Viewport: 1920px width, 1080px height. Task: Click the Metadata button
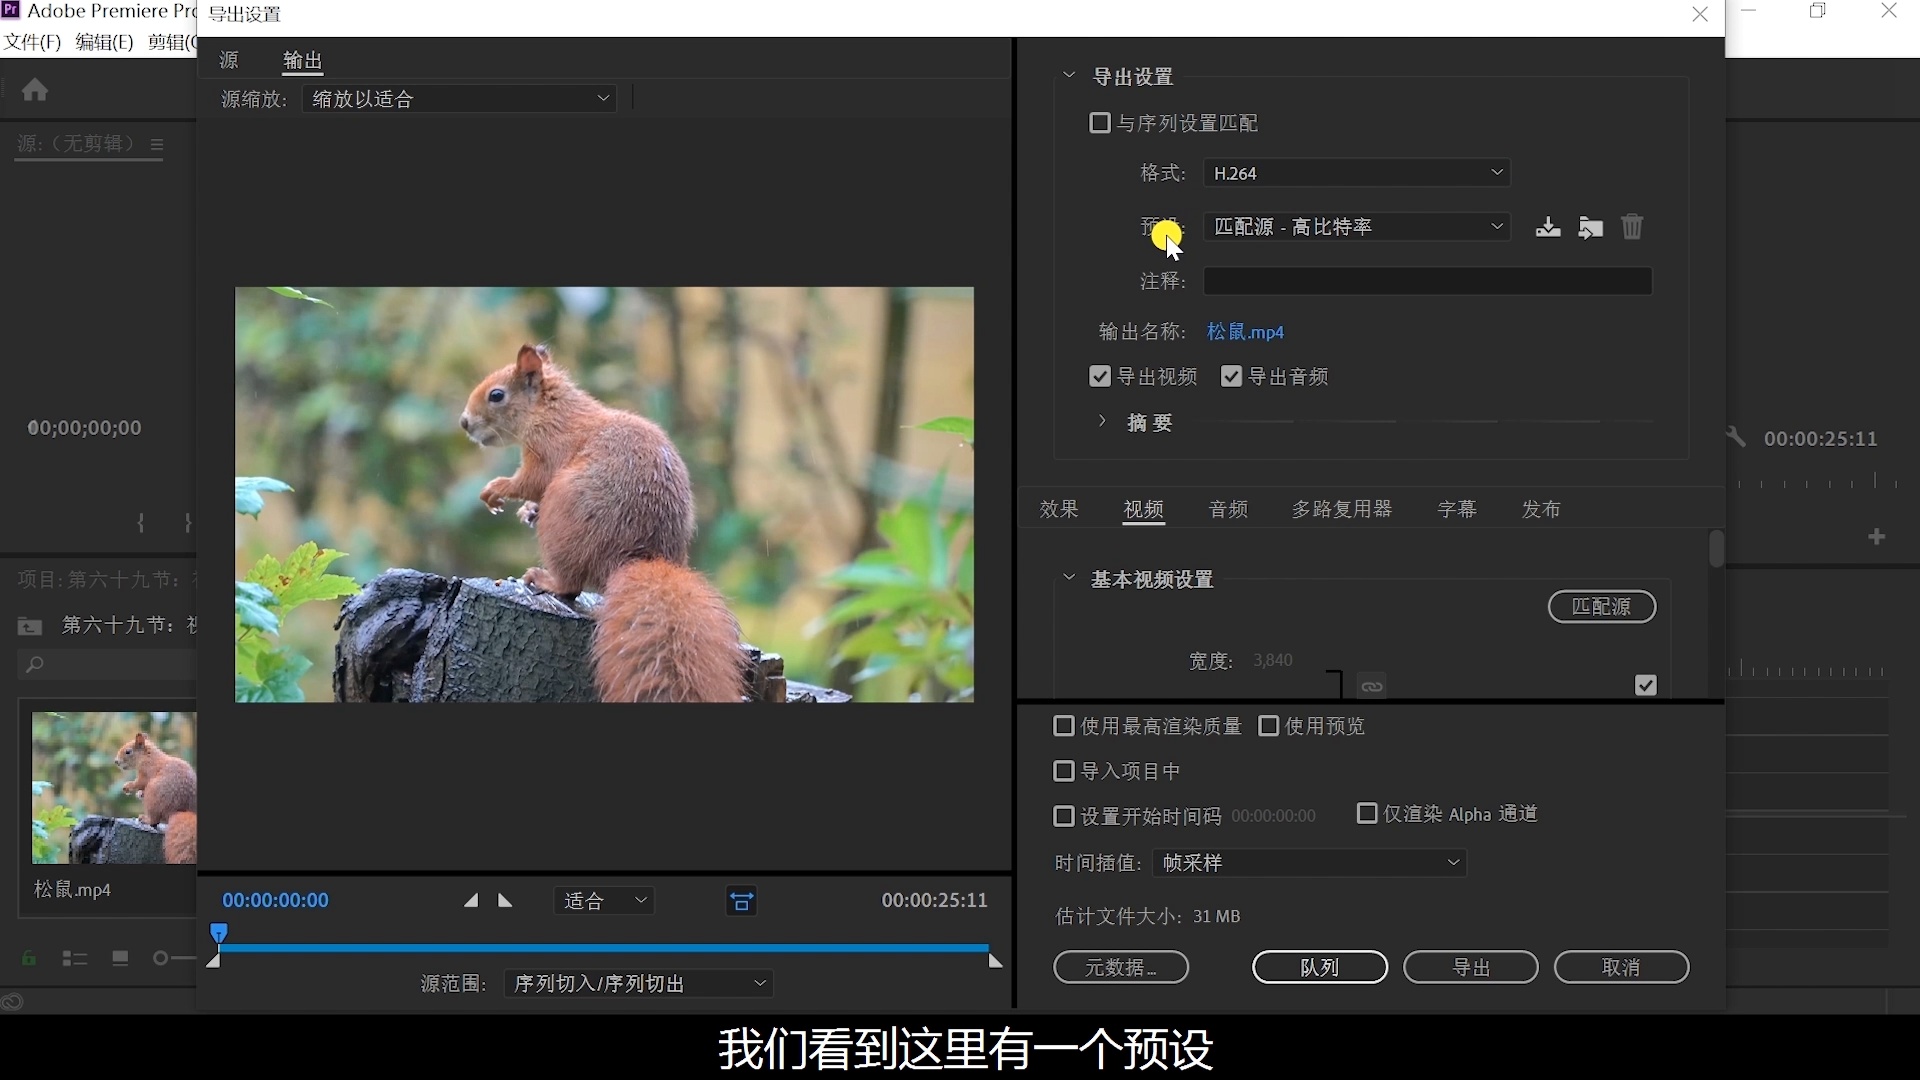1121,967
